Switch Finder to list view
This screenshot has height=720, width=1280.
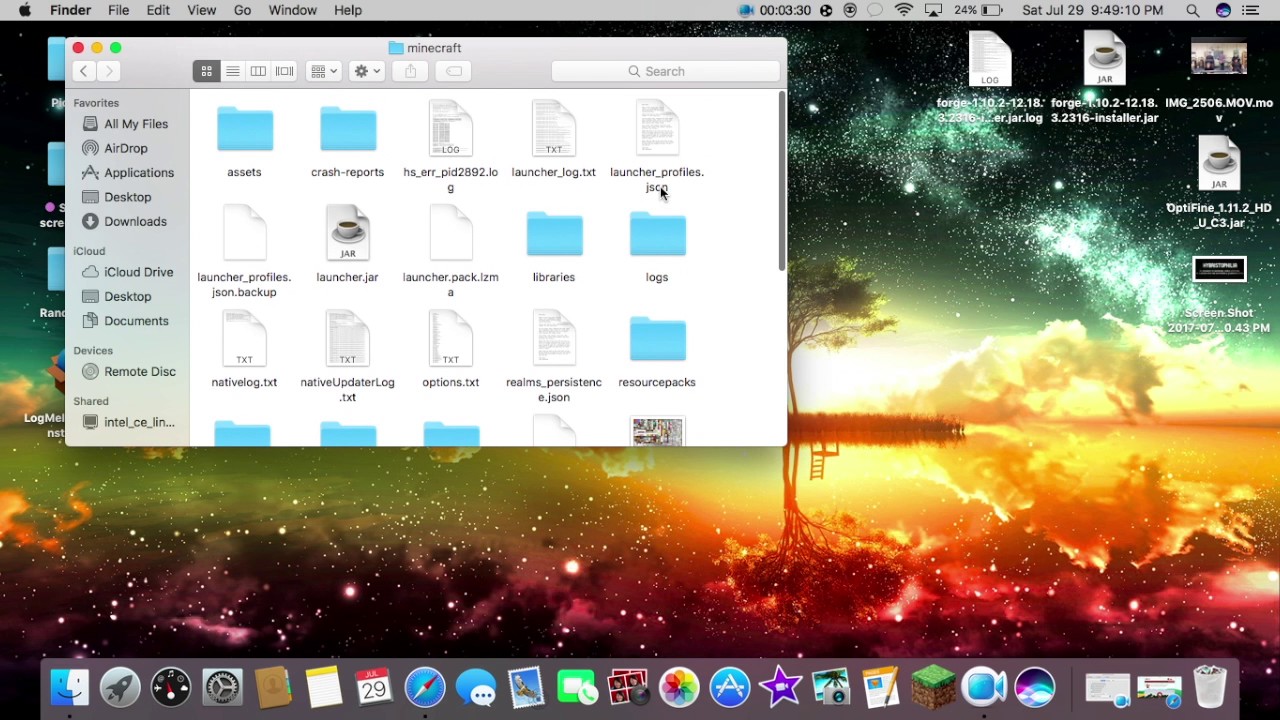232,71
